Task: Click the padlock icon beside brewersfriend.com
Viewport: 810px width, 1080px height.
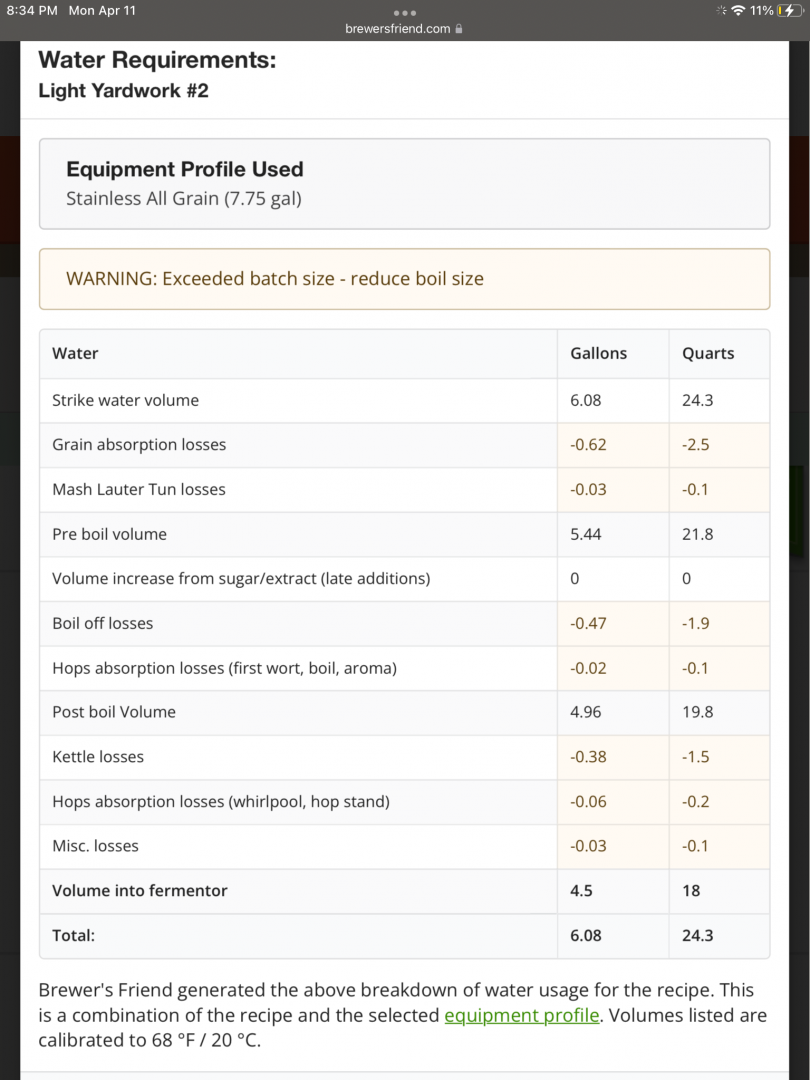Action: 459,29
